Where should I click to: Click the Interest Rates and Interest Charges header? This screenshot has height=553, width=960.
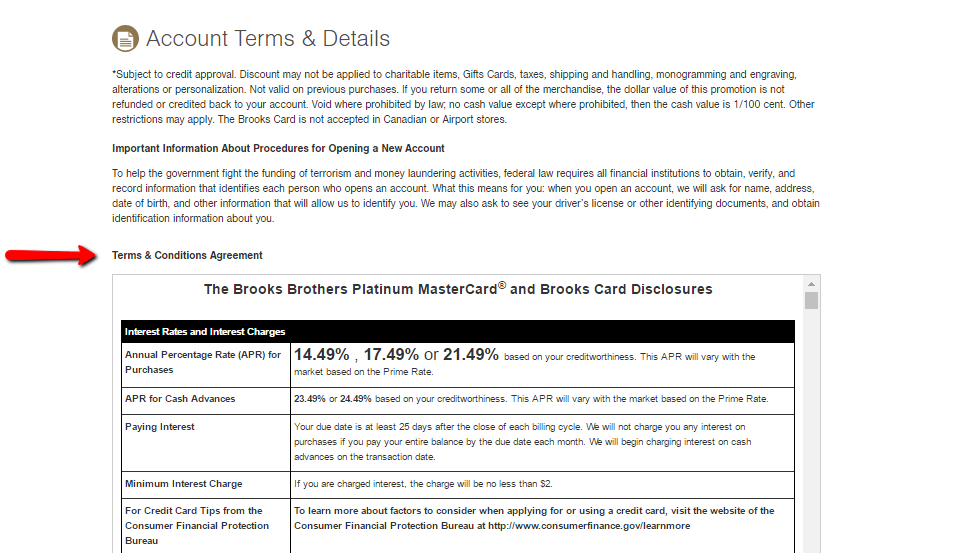pos(205,332)
